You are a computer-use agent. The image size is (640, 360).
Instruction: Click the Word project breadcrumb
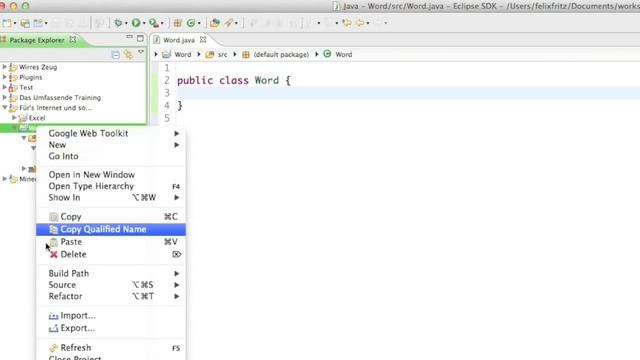pyautogui.click(x=177, y=54)
